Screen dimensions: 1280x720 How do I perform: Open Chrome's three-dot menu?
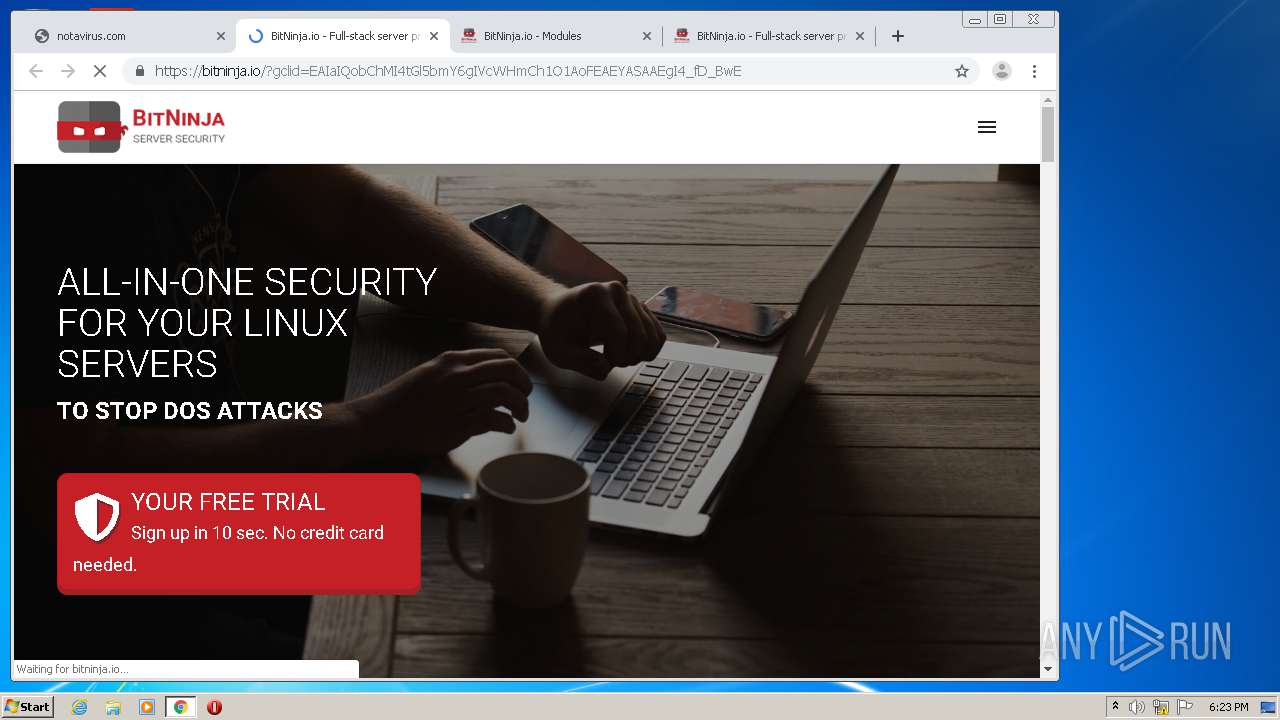tap(1034, 71)
